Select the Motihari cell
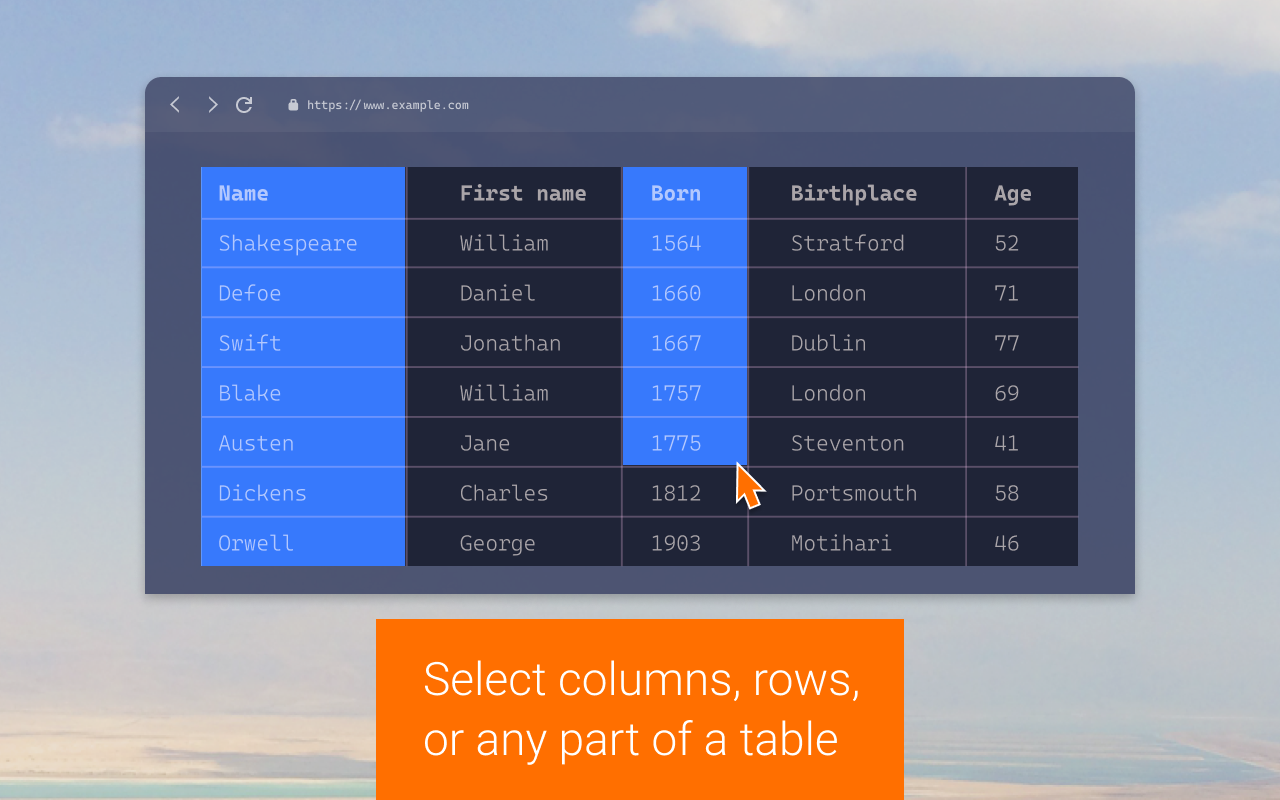 click(x=857, y=543)
